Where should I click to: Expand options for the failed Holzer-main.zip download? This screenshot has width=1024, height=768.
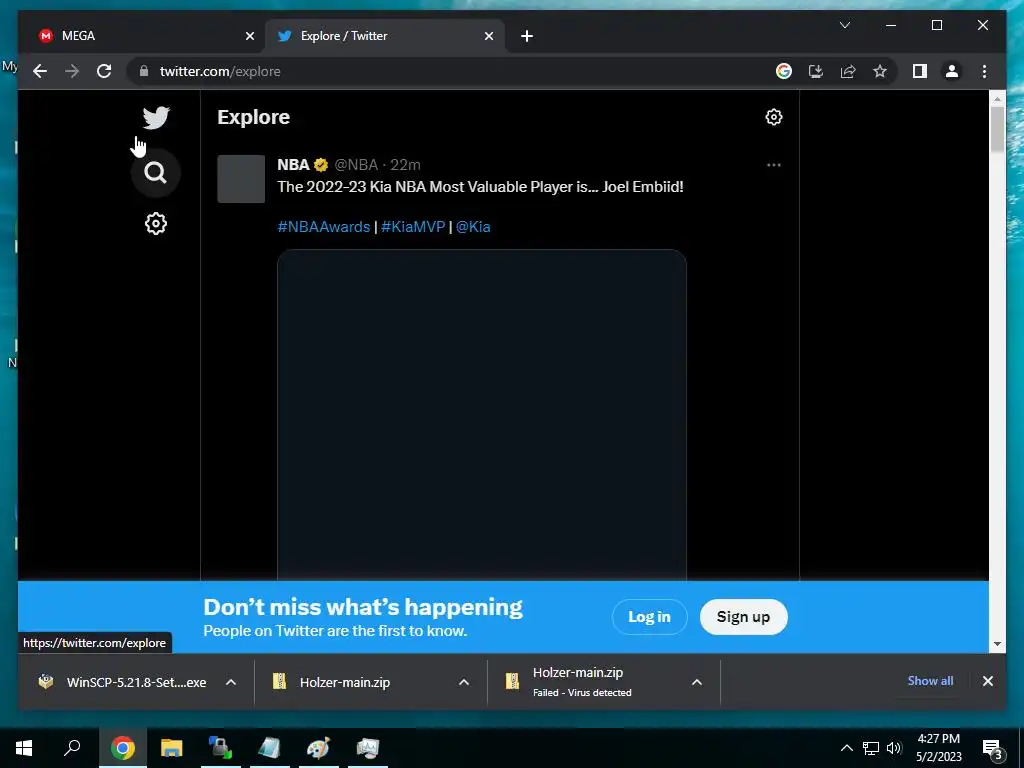tap(697, 682)
